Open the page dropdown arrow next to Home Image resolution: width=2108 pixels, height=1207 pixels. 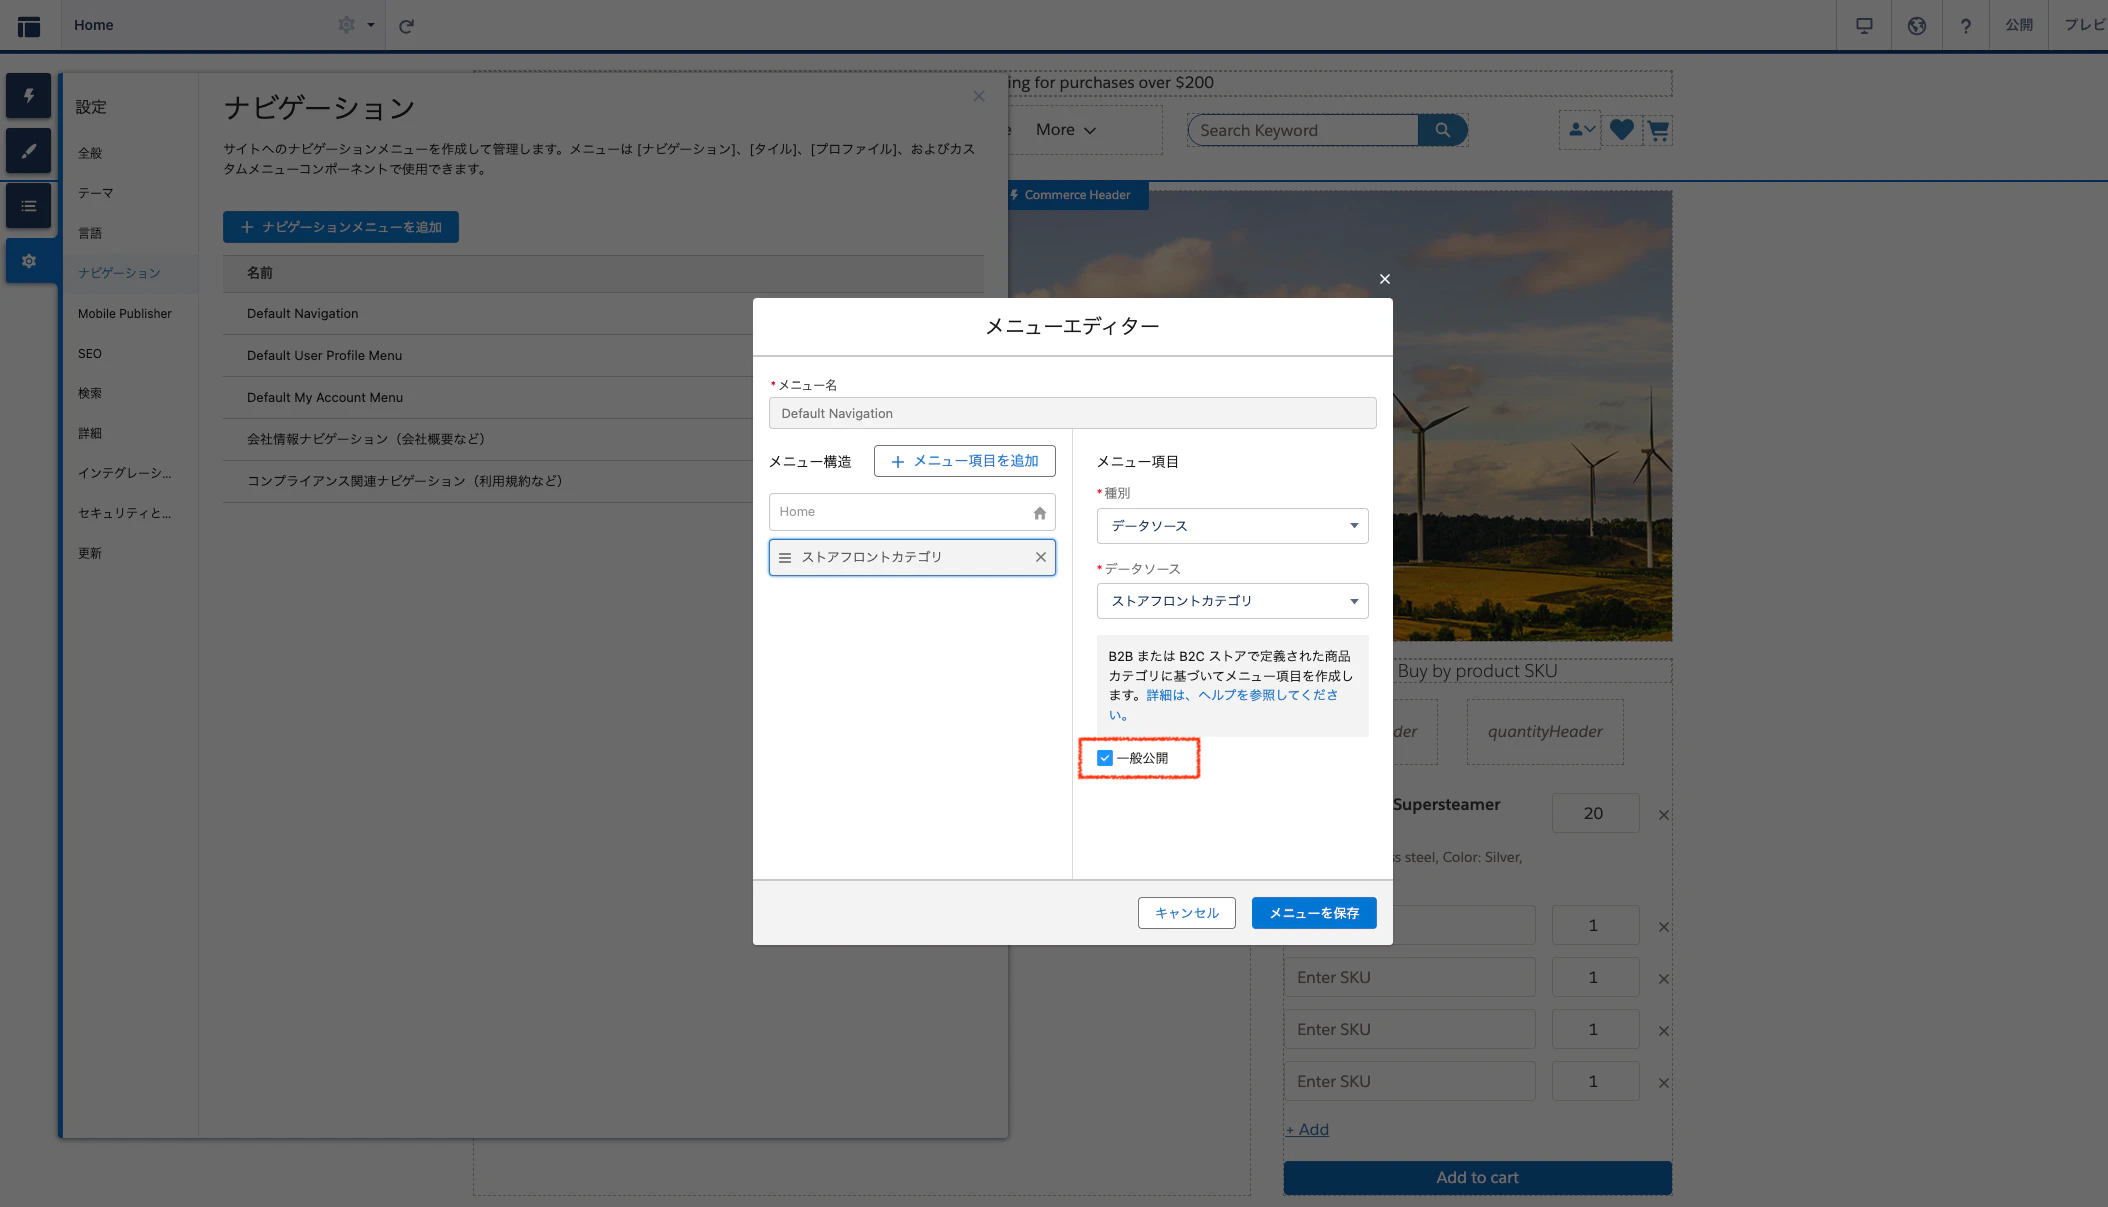371,25
